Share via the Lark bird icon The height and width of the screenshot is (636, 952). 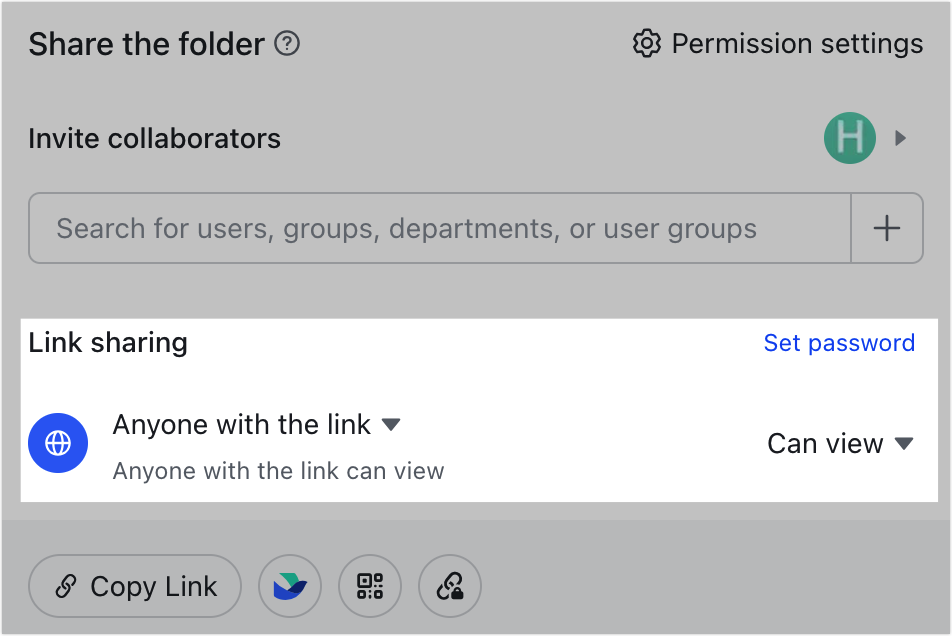click(x=290, y=586)
